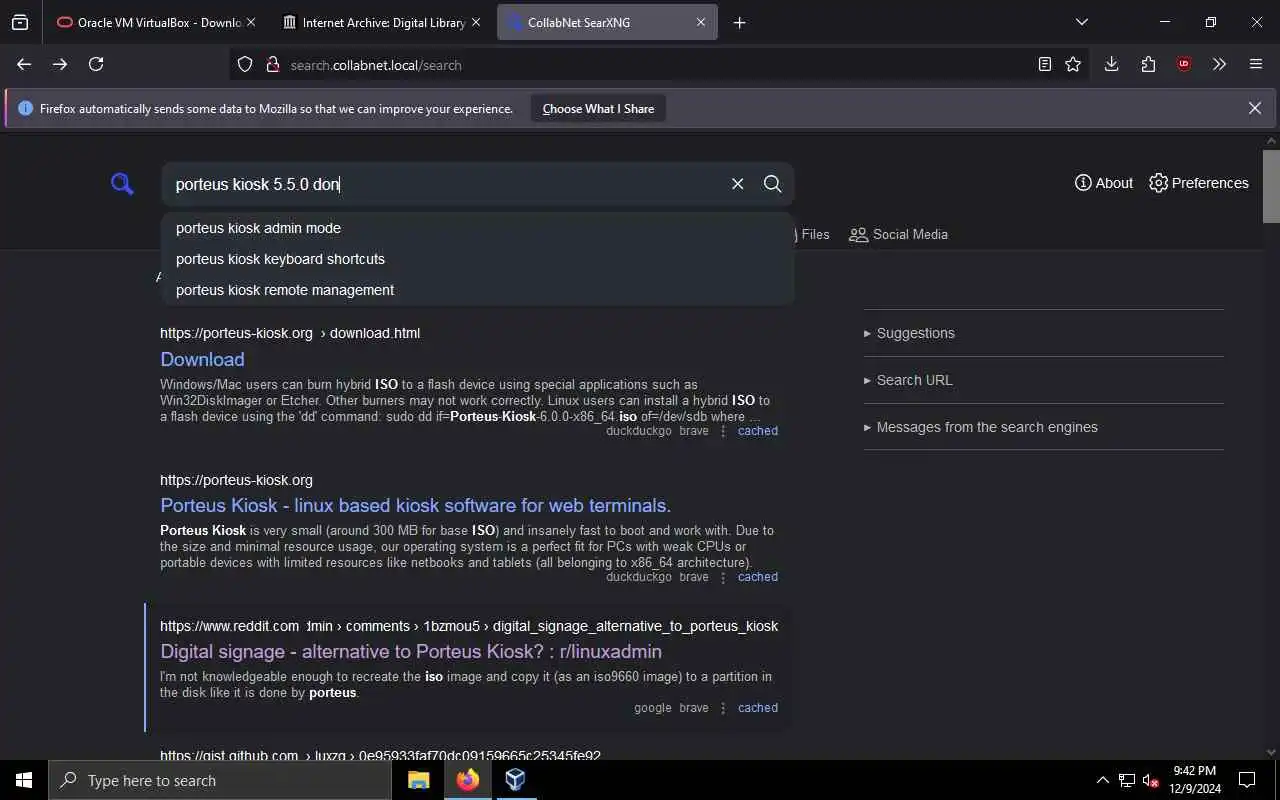This screenshot has height=800, width=1280.
Task: Open a new browser tab
Action: pos(739,22)
